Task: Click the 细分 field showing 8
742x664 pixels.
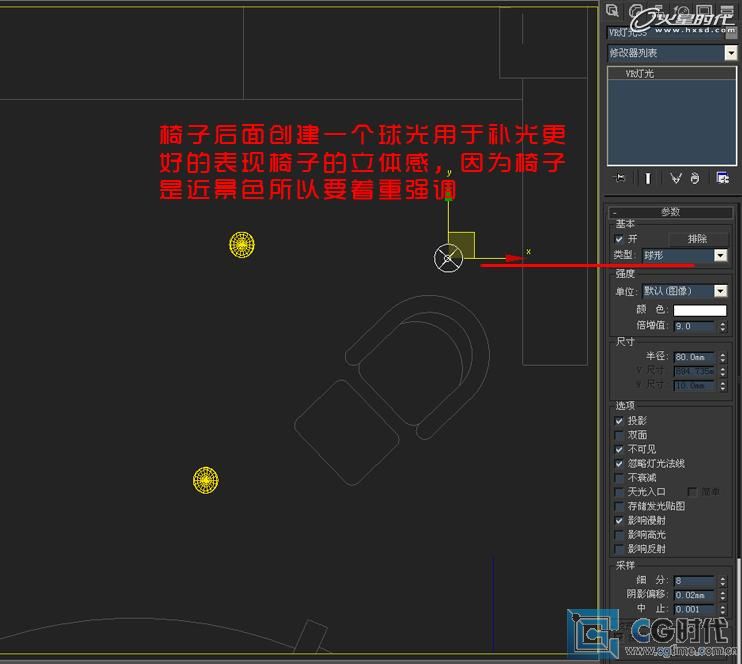Action: (694, 580)
